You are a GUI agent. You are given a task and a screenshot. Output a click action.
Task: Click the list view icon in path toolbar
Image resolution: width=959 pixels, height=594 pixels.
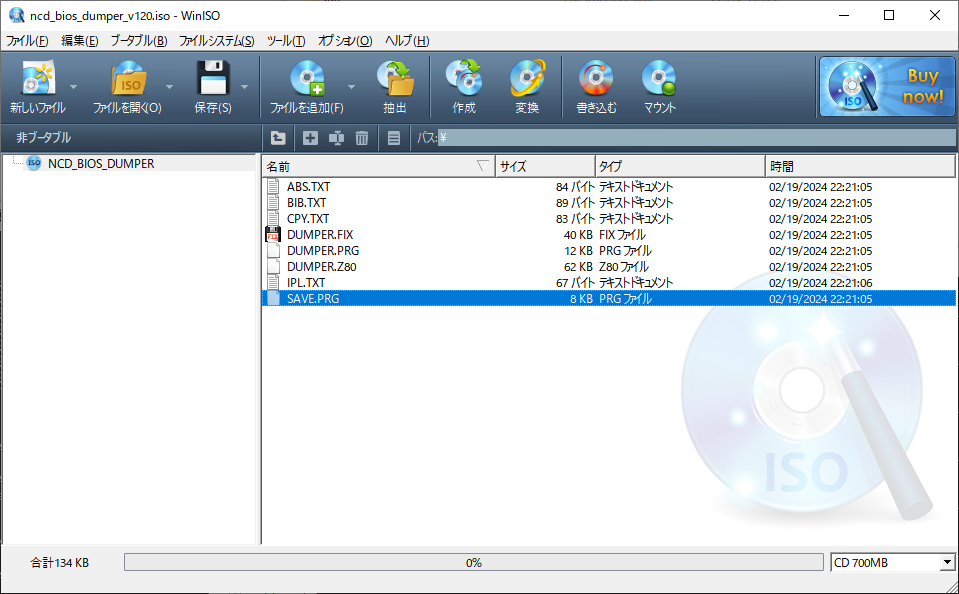pyautogui.click(x=394, y=138)
